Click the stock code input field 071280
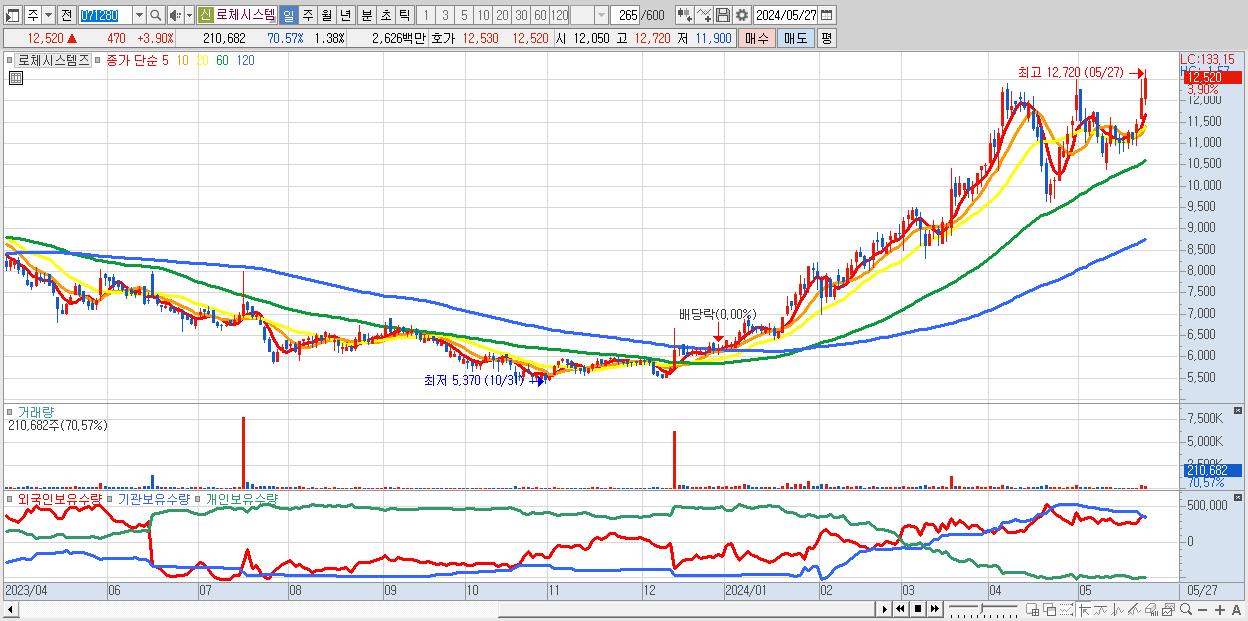1248x621 pixels. [104, 15]
